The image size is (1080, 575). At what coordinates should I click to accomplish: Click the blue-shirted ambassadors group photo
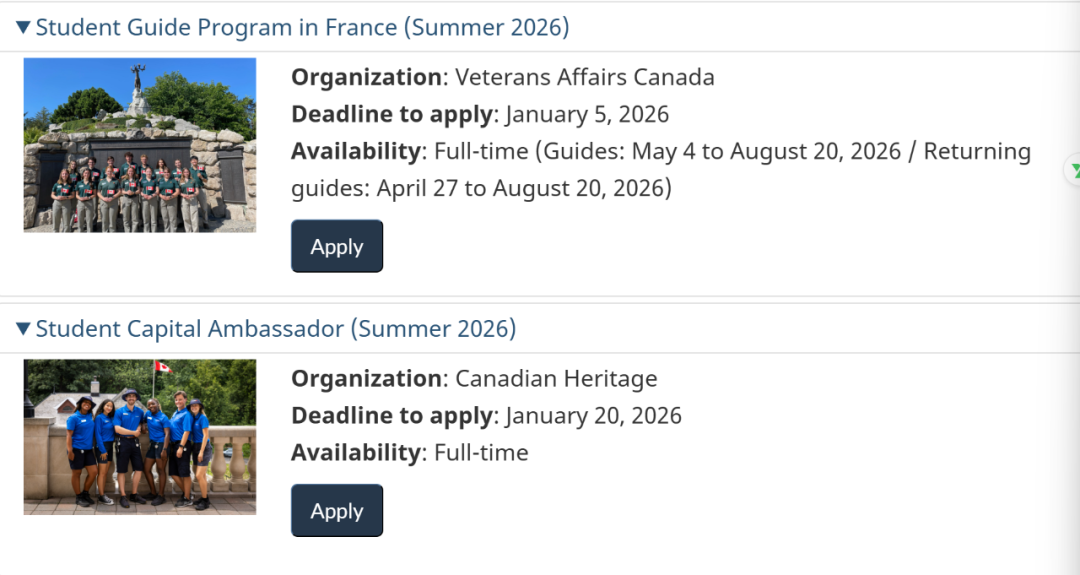click(x=139, y=437)
